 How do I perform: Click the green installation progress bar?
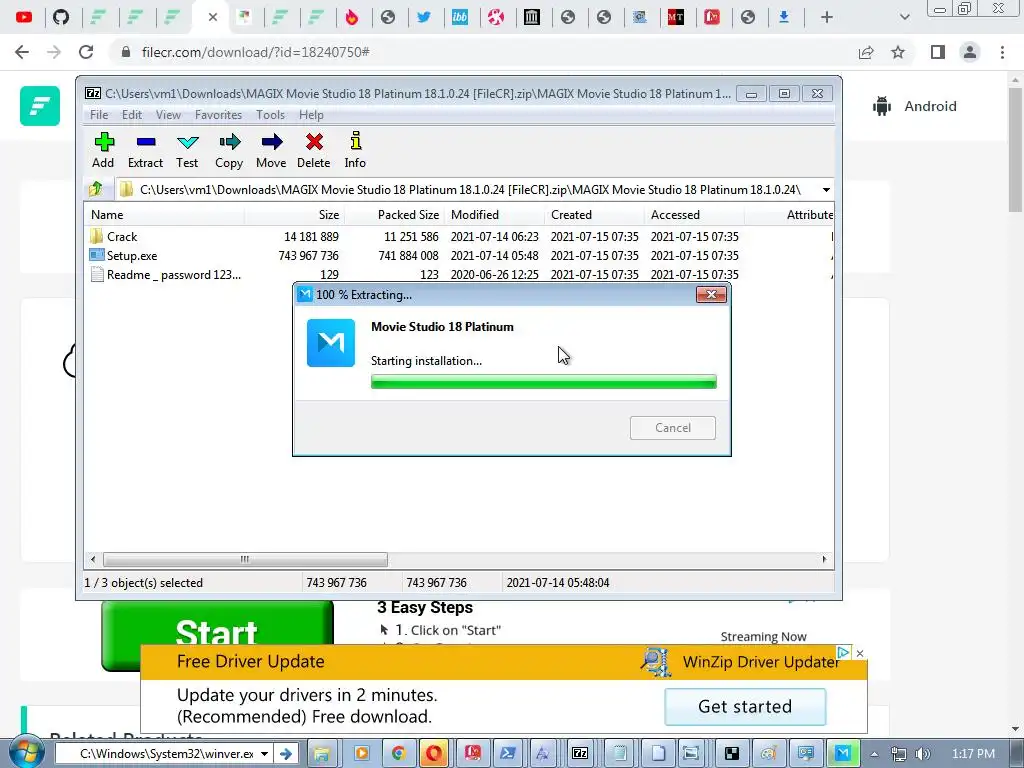click(x=543, y=381)
